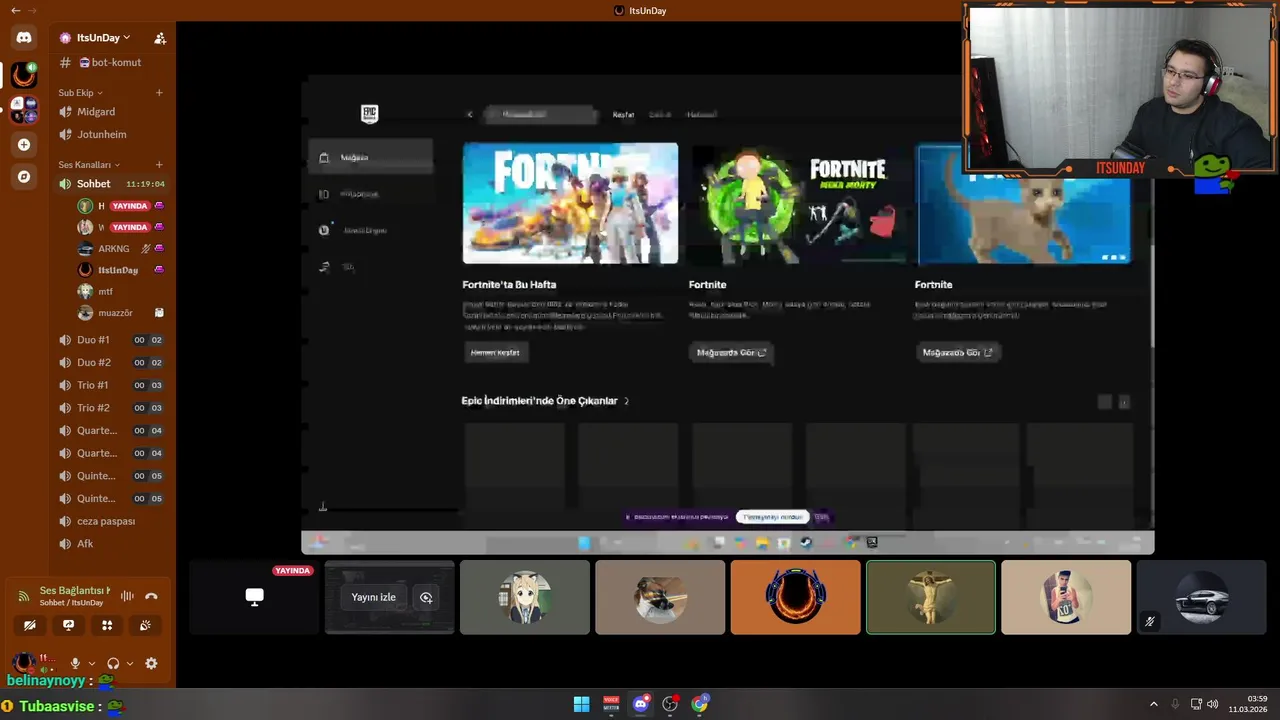Open the Discover servers compass icon
Viewport: 1280px width, 720px height.
(24, 177)
